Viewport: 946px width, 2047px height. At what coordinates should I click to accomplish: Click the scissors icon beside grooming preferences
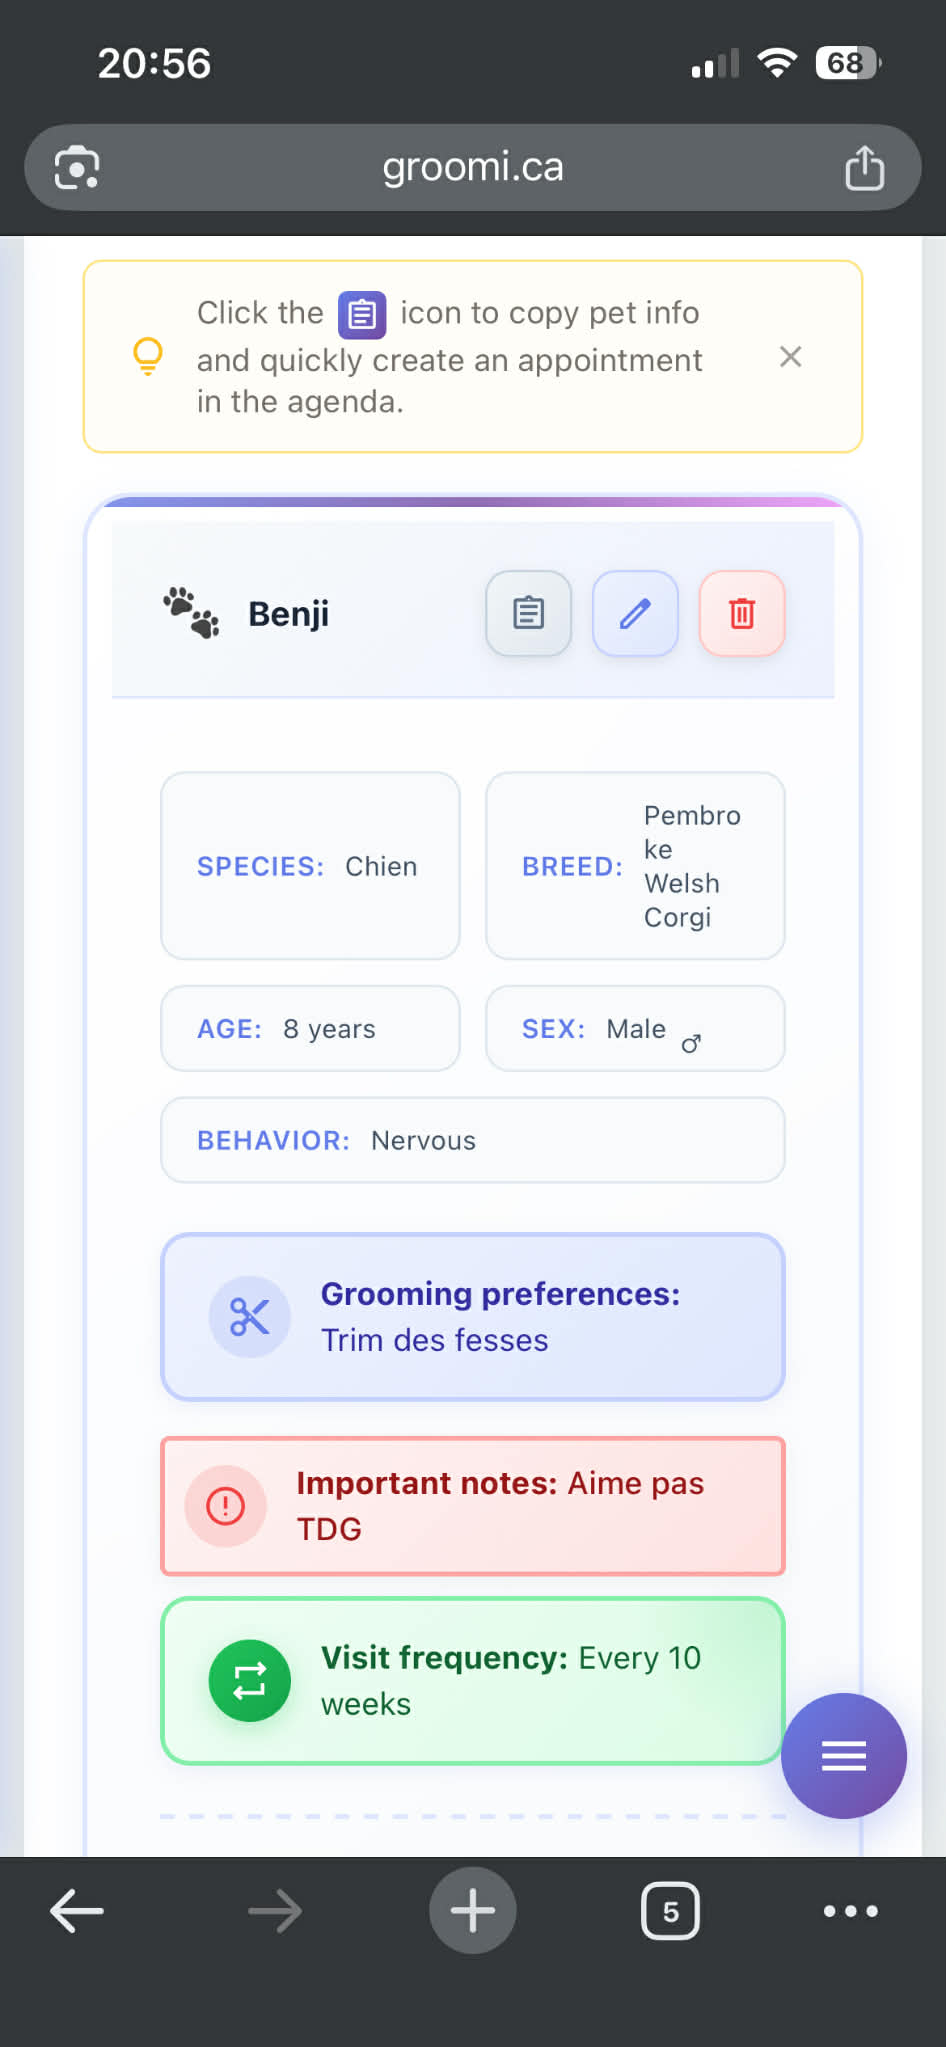249,1317
